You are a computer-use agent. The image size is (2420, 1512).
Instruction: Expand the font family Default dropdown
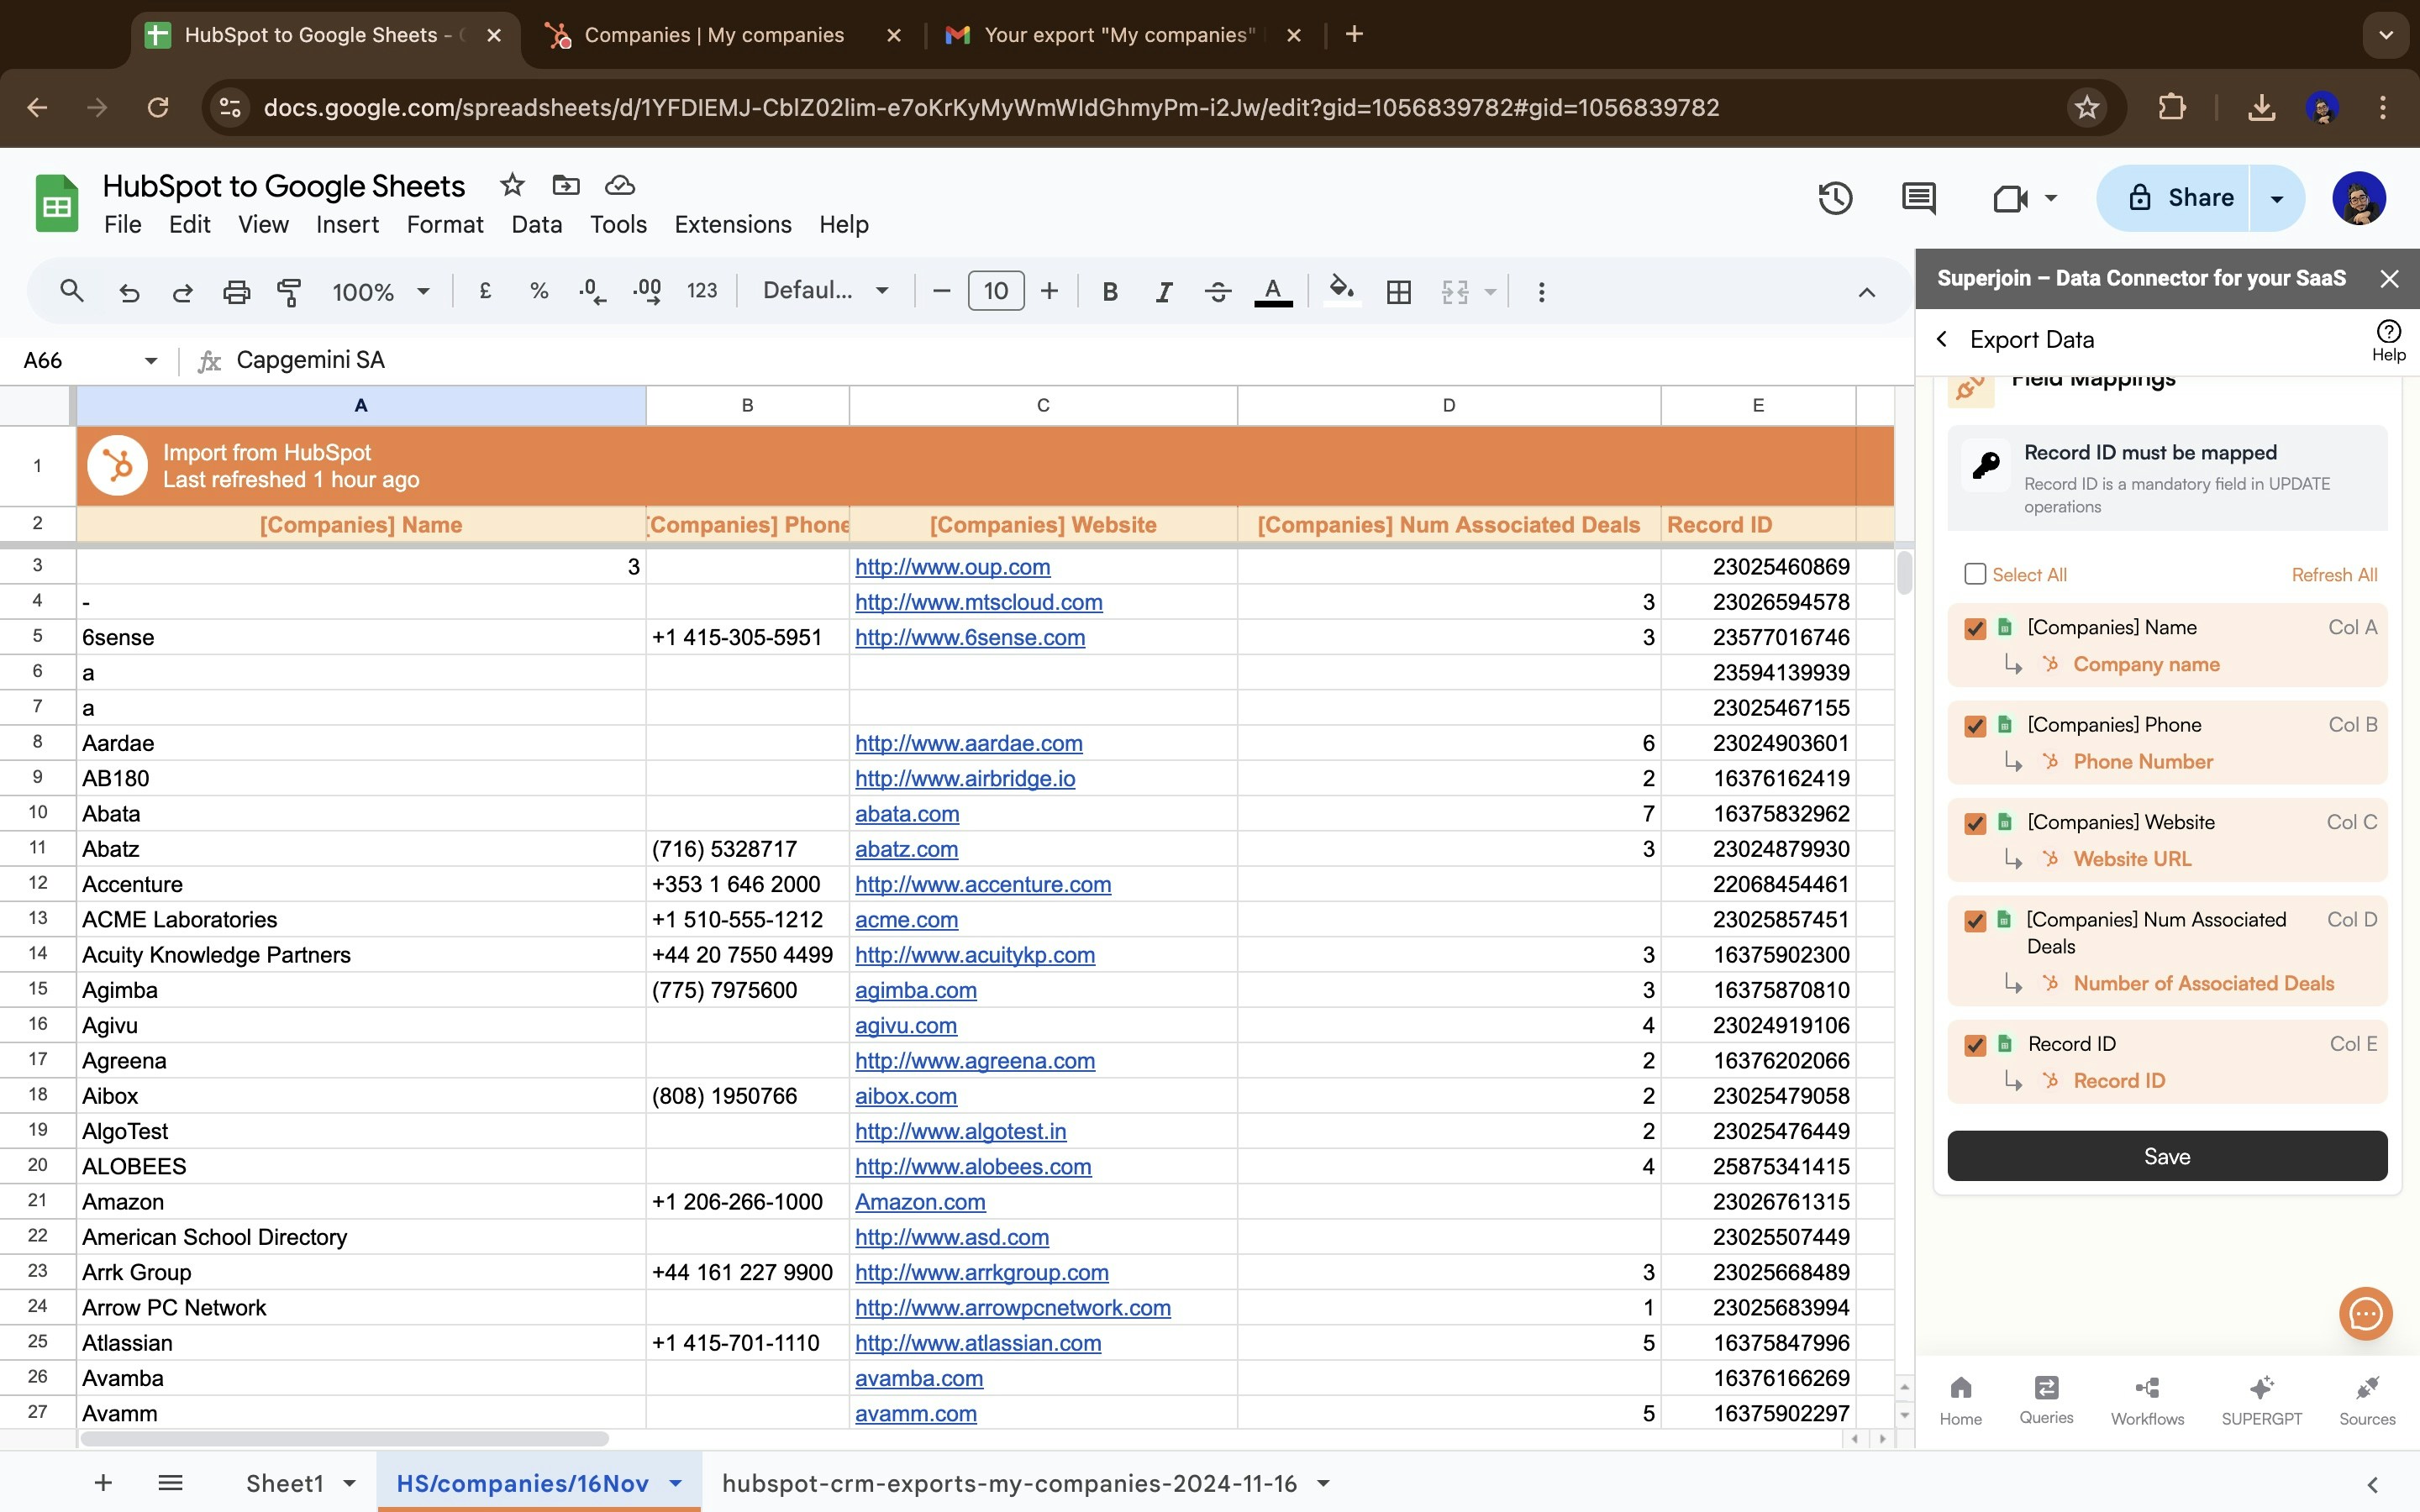click(825, 291)
